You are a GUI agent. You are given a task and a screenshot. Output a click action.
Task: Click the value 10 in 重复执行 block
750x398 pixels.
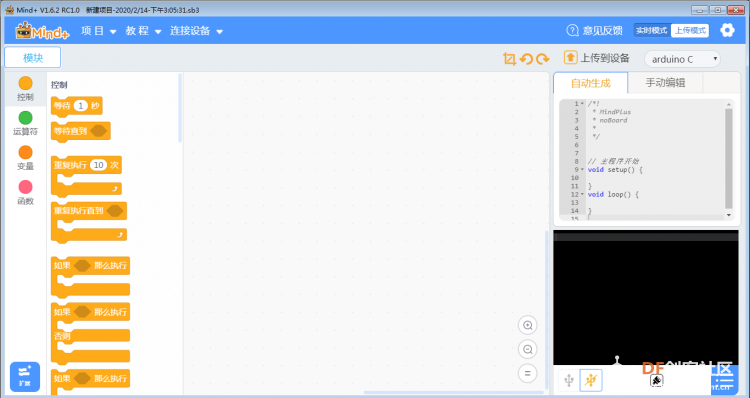pyautogui.click(x=99, y=165)
